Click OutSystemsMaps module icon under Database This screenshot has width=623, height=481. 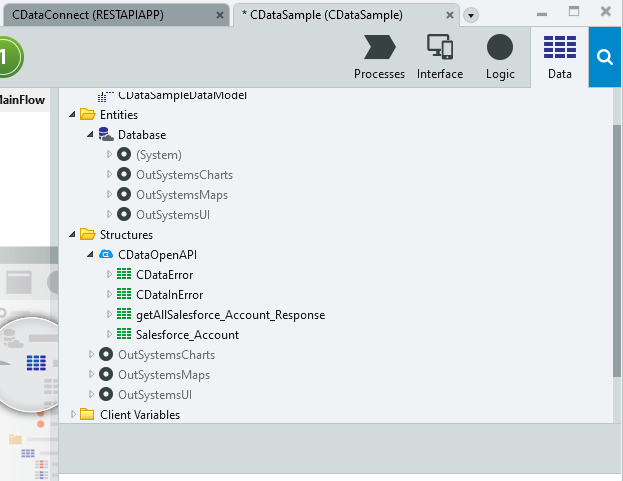click(124, 194)
